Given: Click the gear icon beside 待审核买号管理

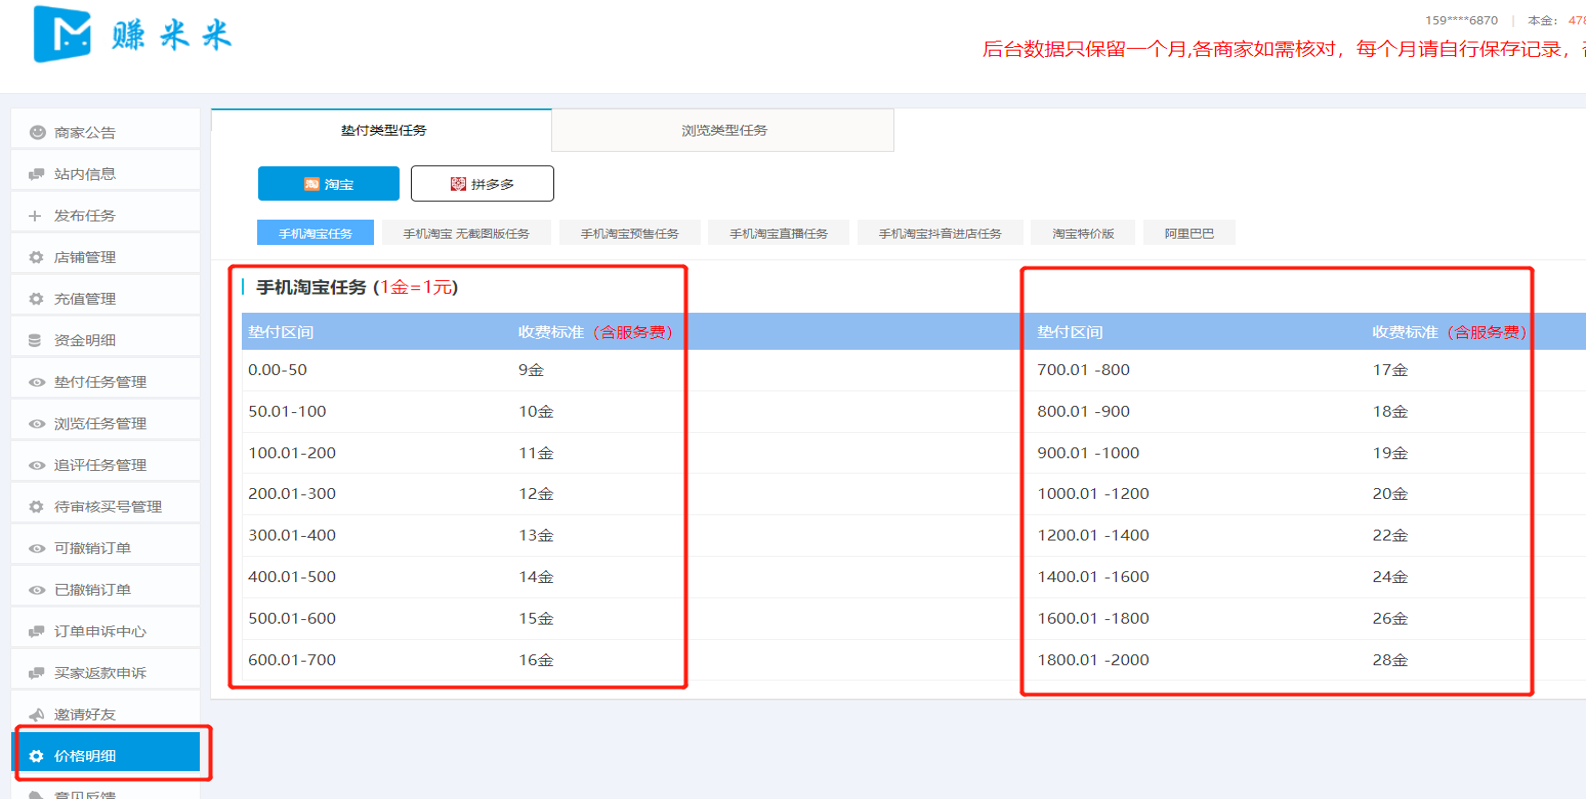Looking at the screenshot, I should [x=36, y=507].
